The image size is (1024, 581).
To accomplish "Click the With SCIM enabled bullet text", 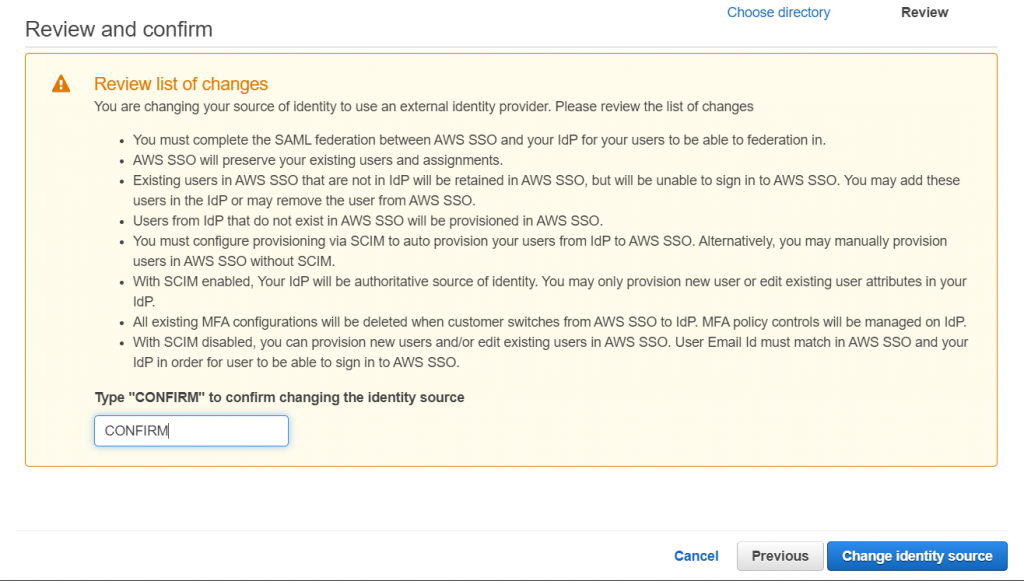I will pos(549,291).
